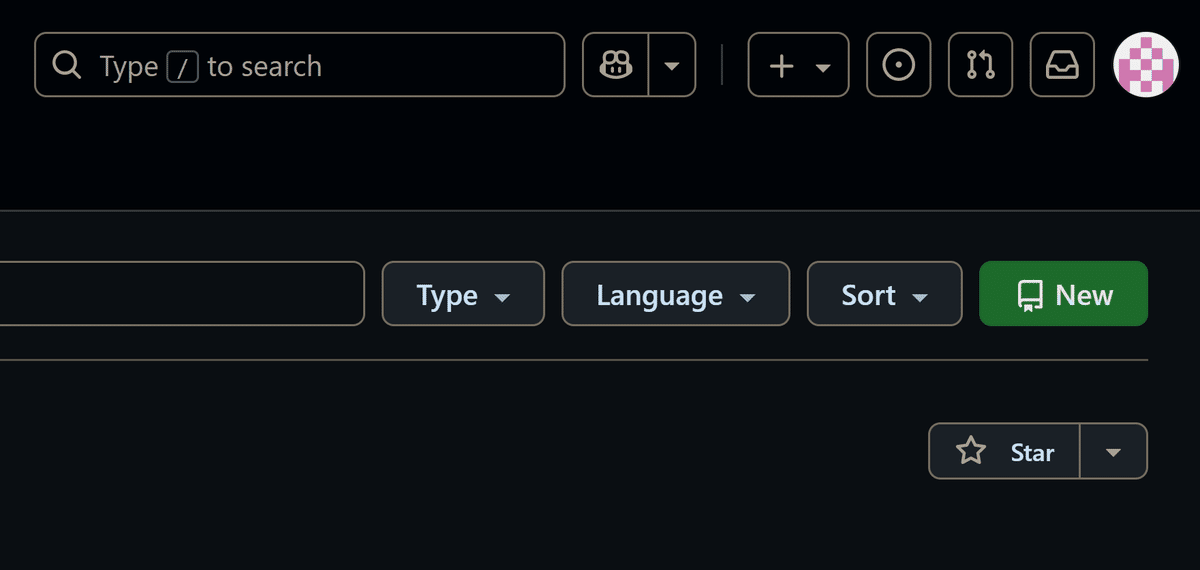This screenshot has width=1200, height=570.
Task: Click the slash key hint in search
Action: [x=182, y=67]
